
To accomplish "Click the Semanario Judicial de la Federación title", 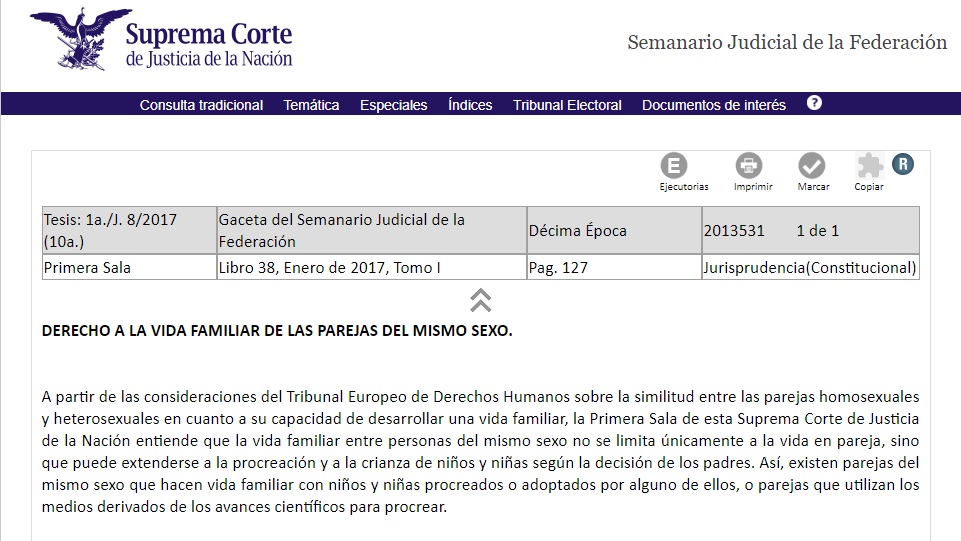I will click(786, 42).
